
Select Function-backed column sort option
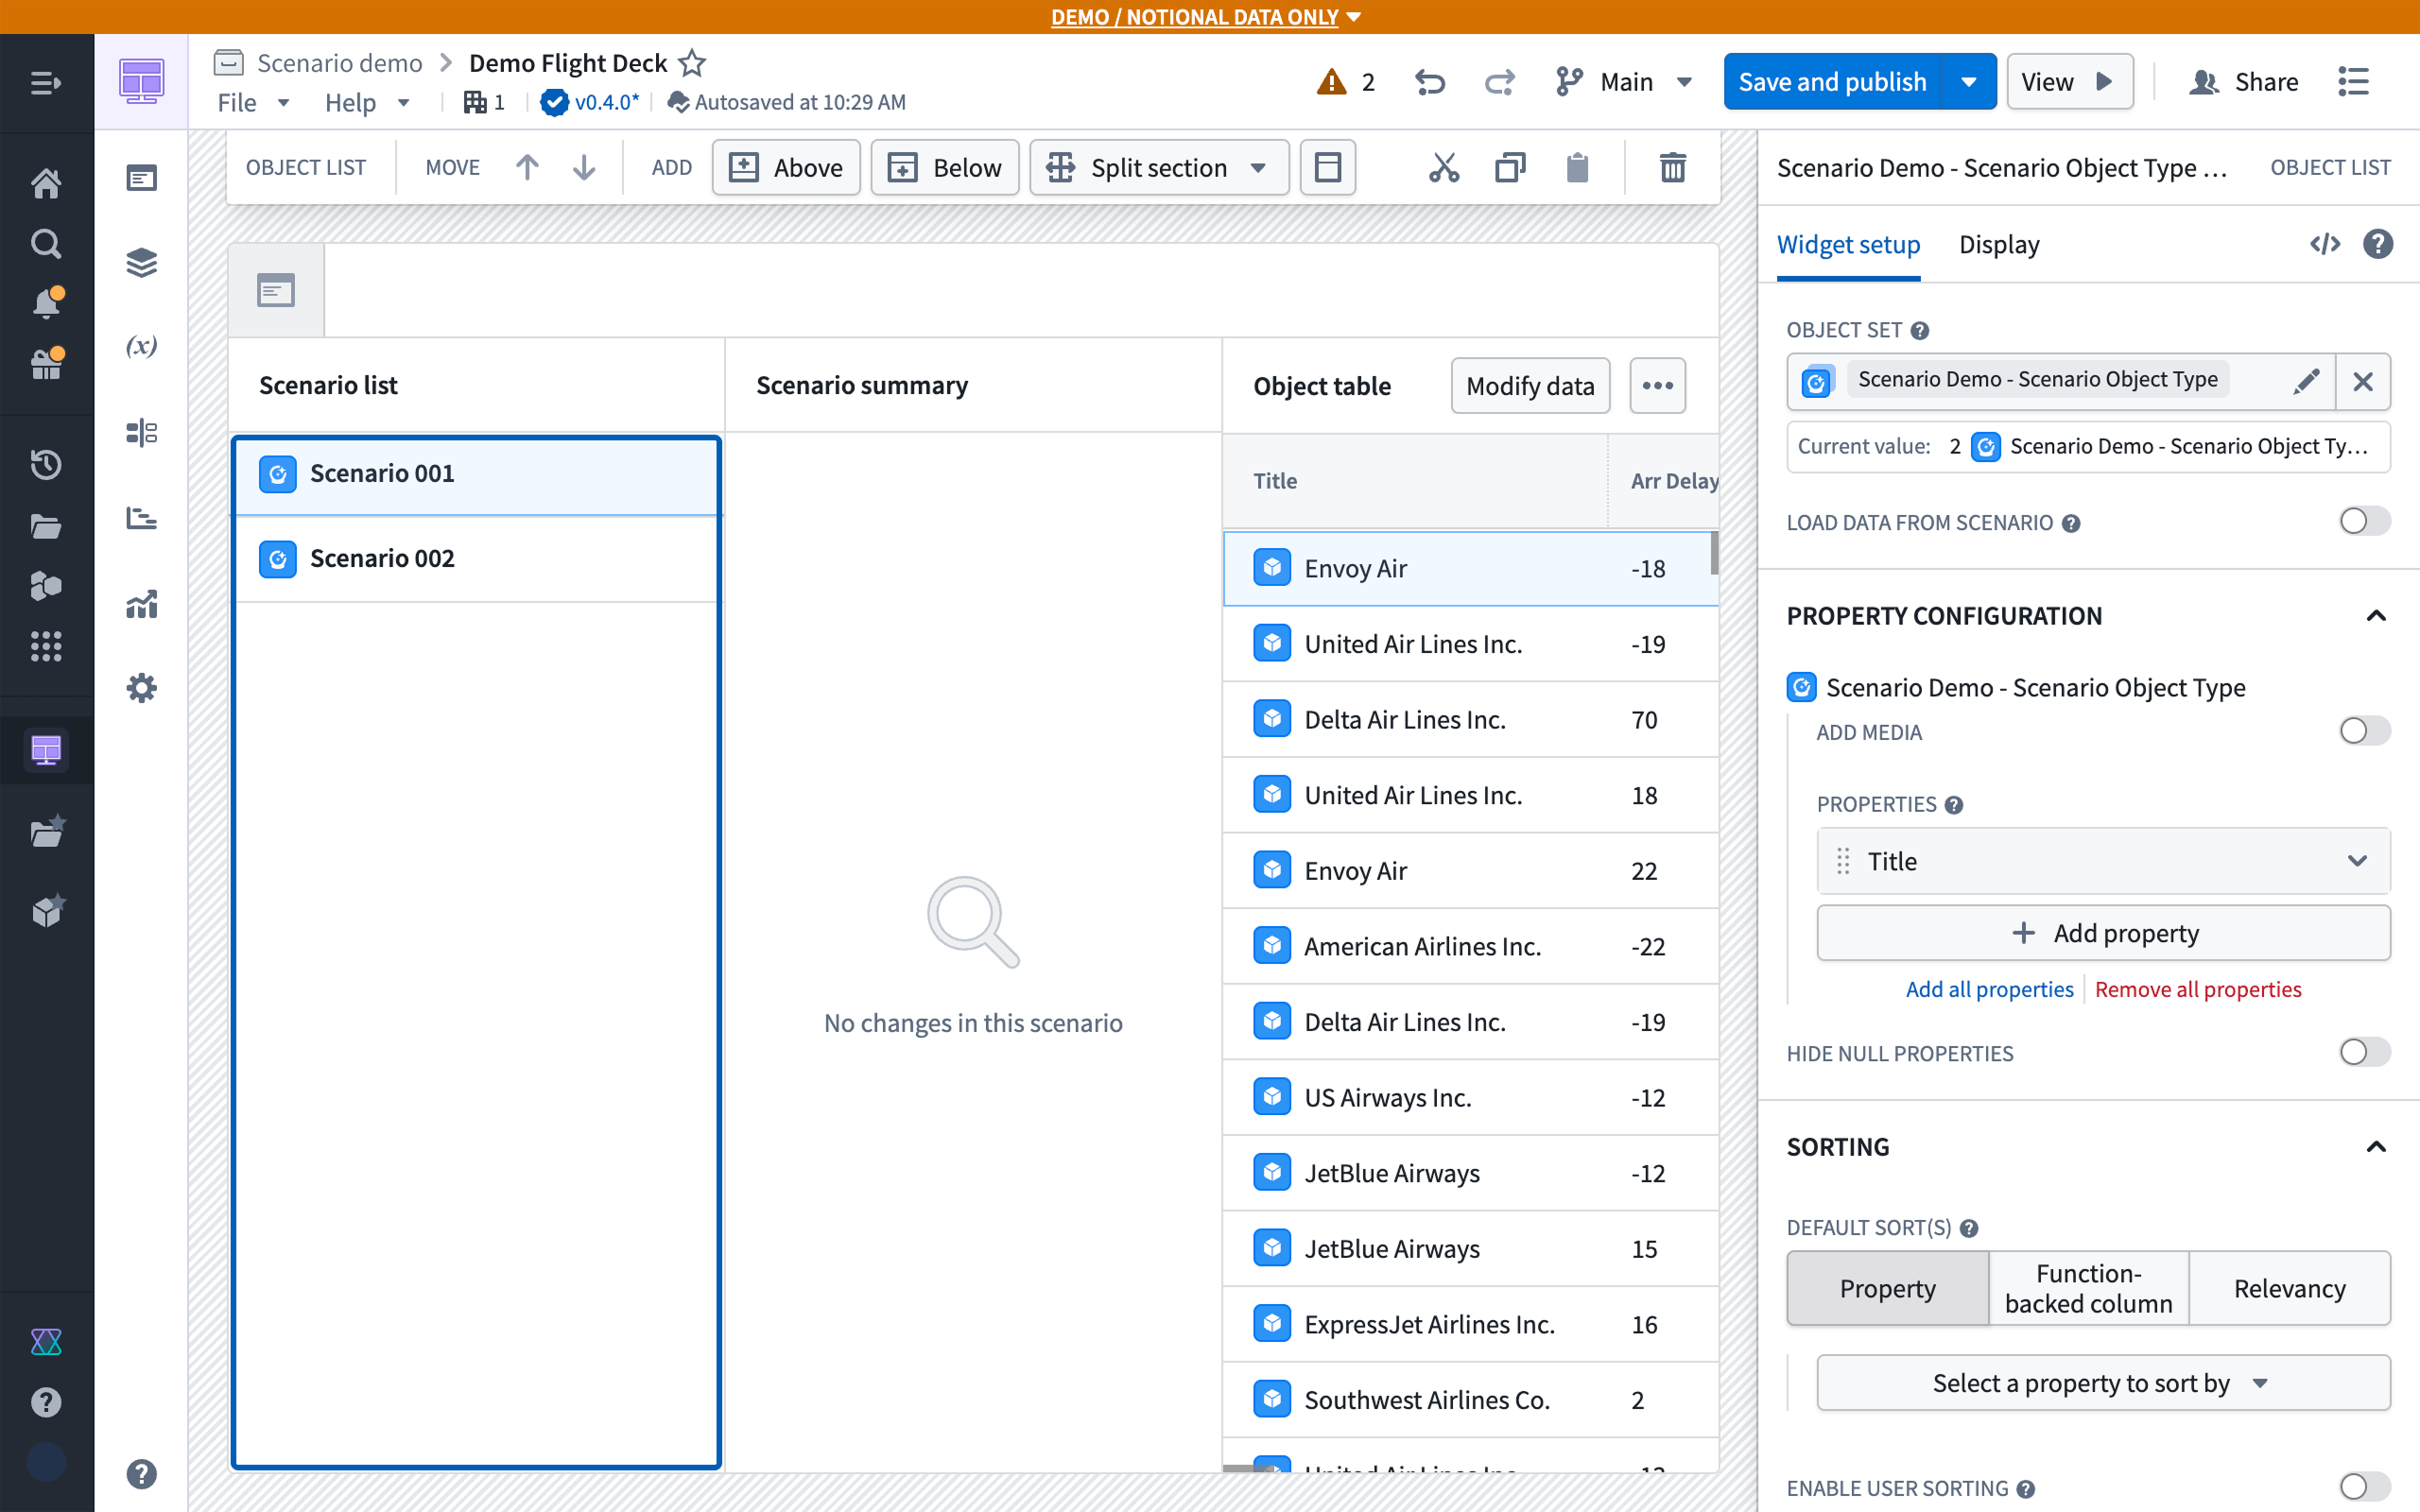click(x=2088, y=1288)
